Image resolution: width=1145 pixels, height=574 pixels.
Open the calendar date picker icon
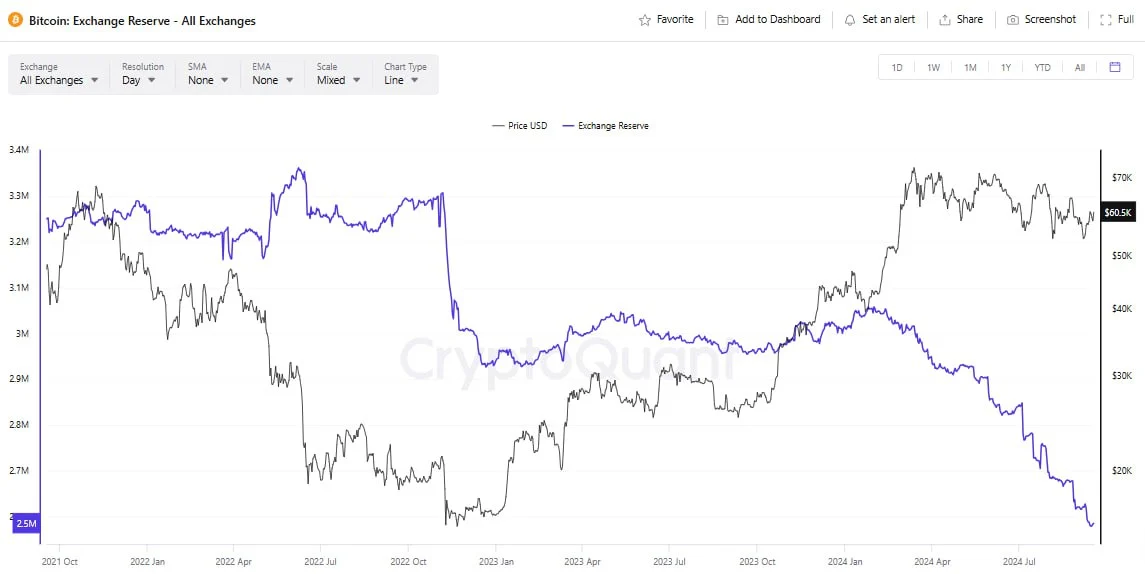tap(1115, 67)
